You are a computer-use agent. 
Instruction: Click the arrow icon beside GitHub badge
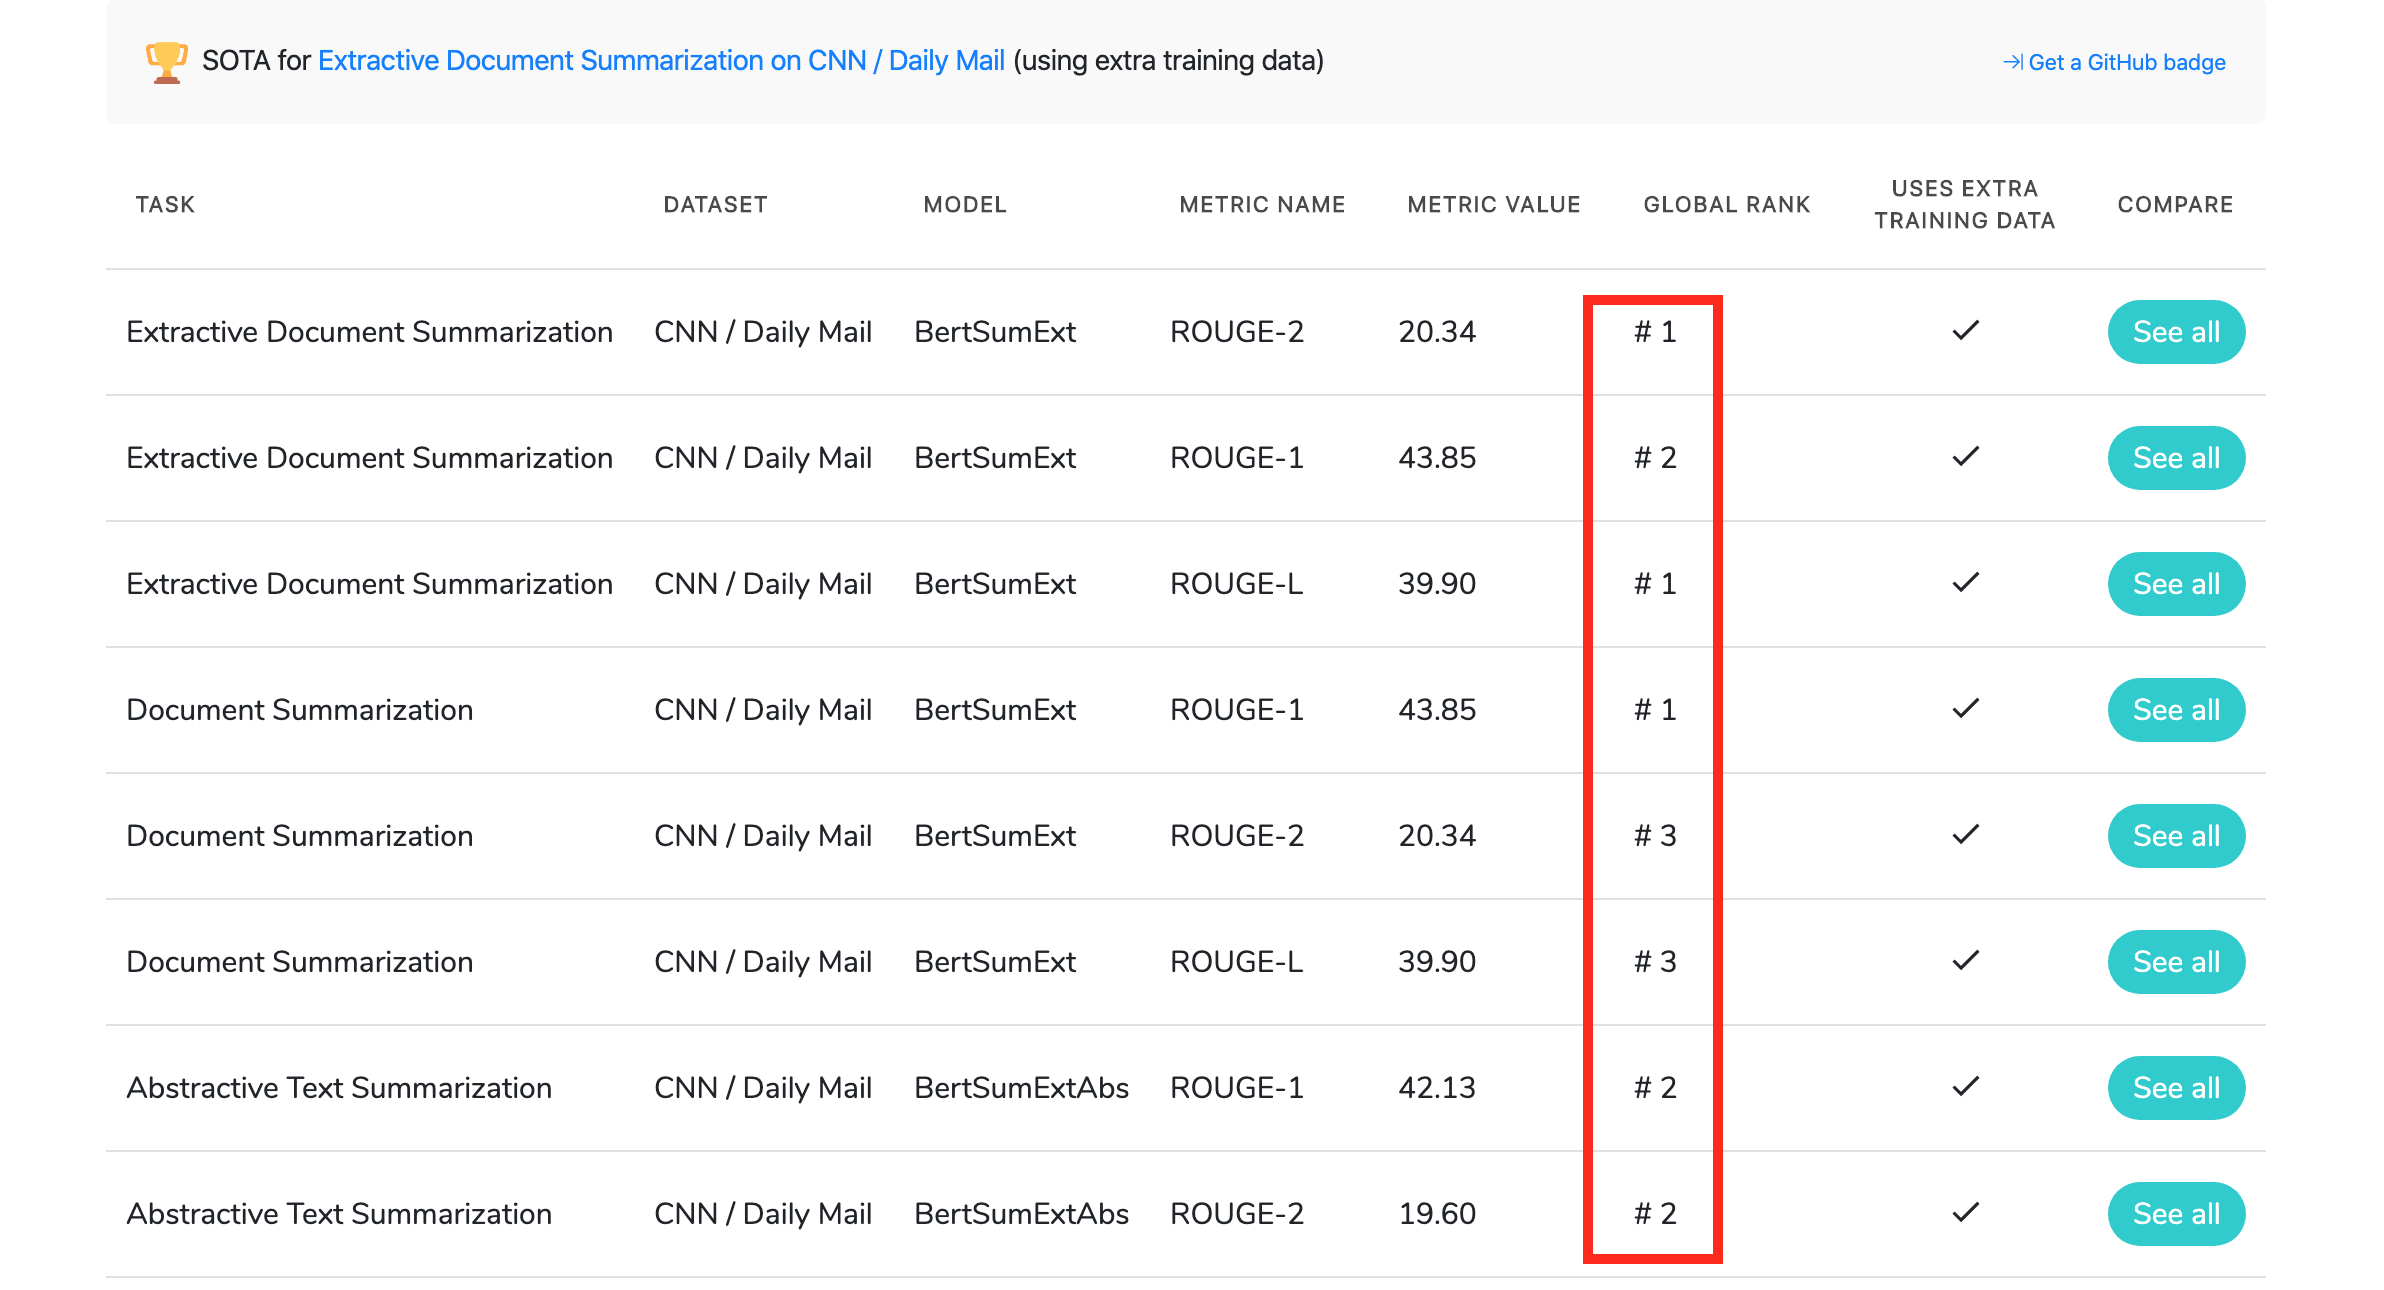click(x=2012, y=62)
